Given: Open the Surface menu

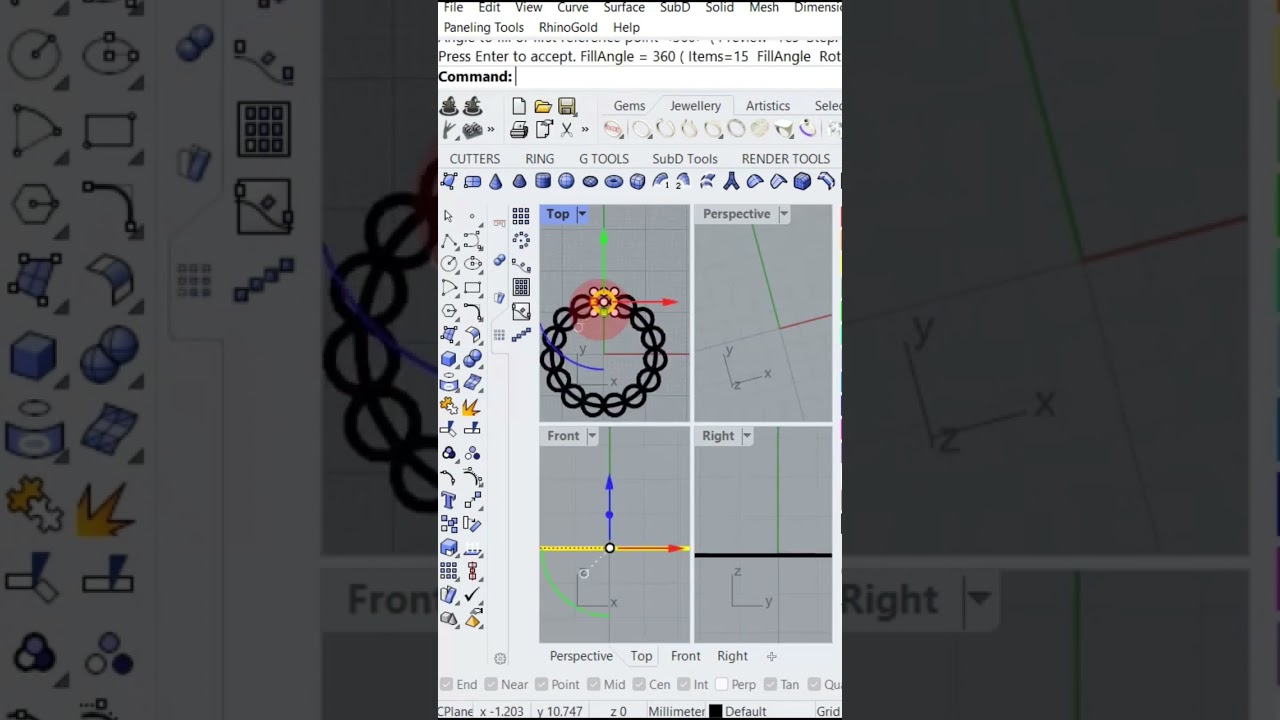Looking at the screenshot, I should coord(624,7).
